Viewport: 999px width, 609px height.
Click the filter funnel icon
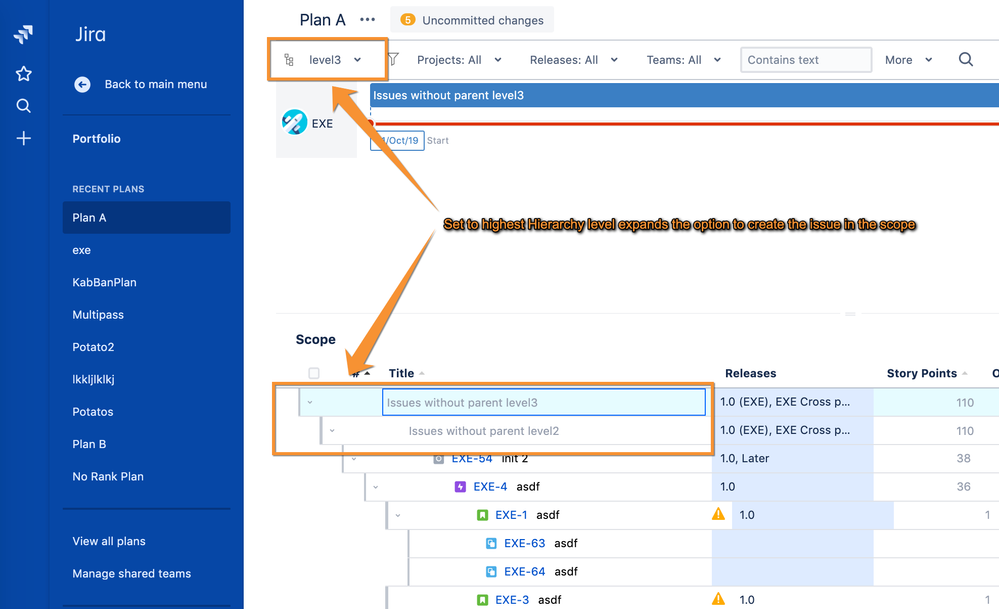[x=393, y=59]
